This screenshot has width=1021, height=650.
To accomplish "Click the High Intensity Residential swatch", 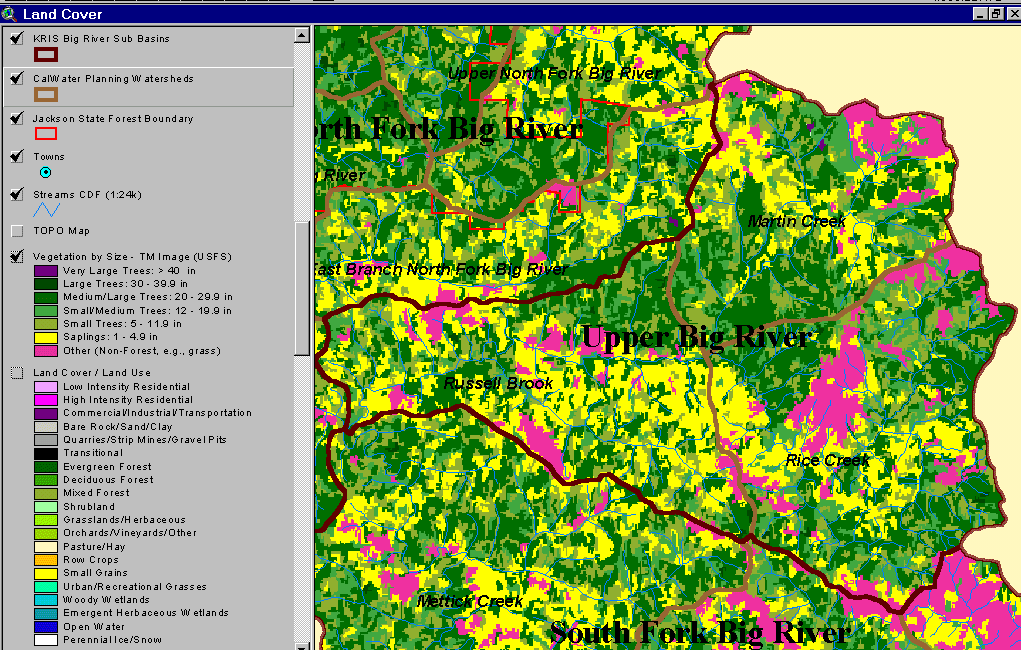I will pos(46,400).
